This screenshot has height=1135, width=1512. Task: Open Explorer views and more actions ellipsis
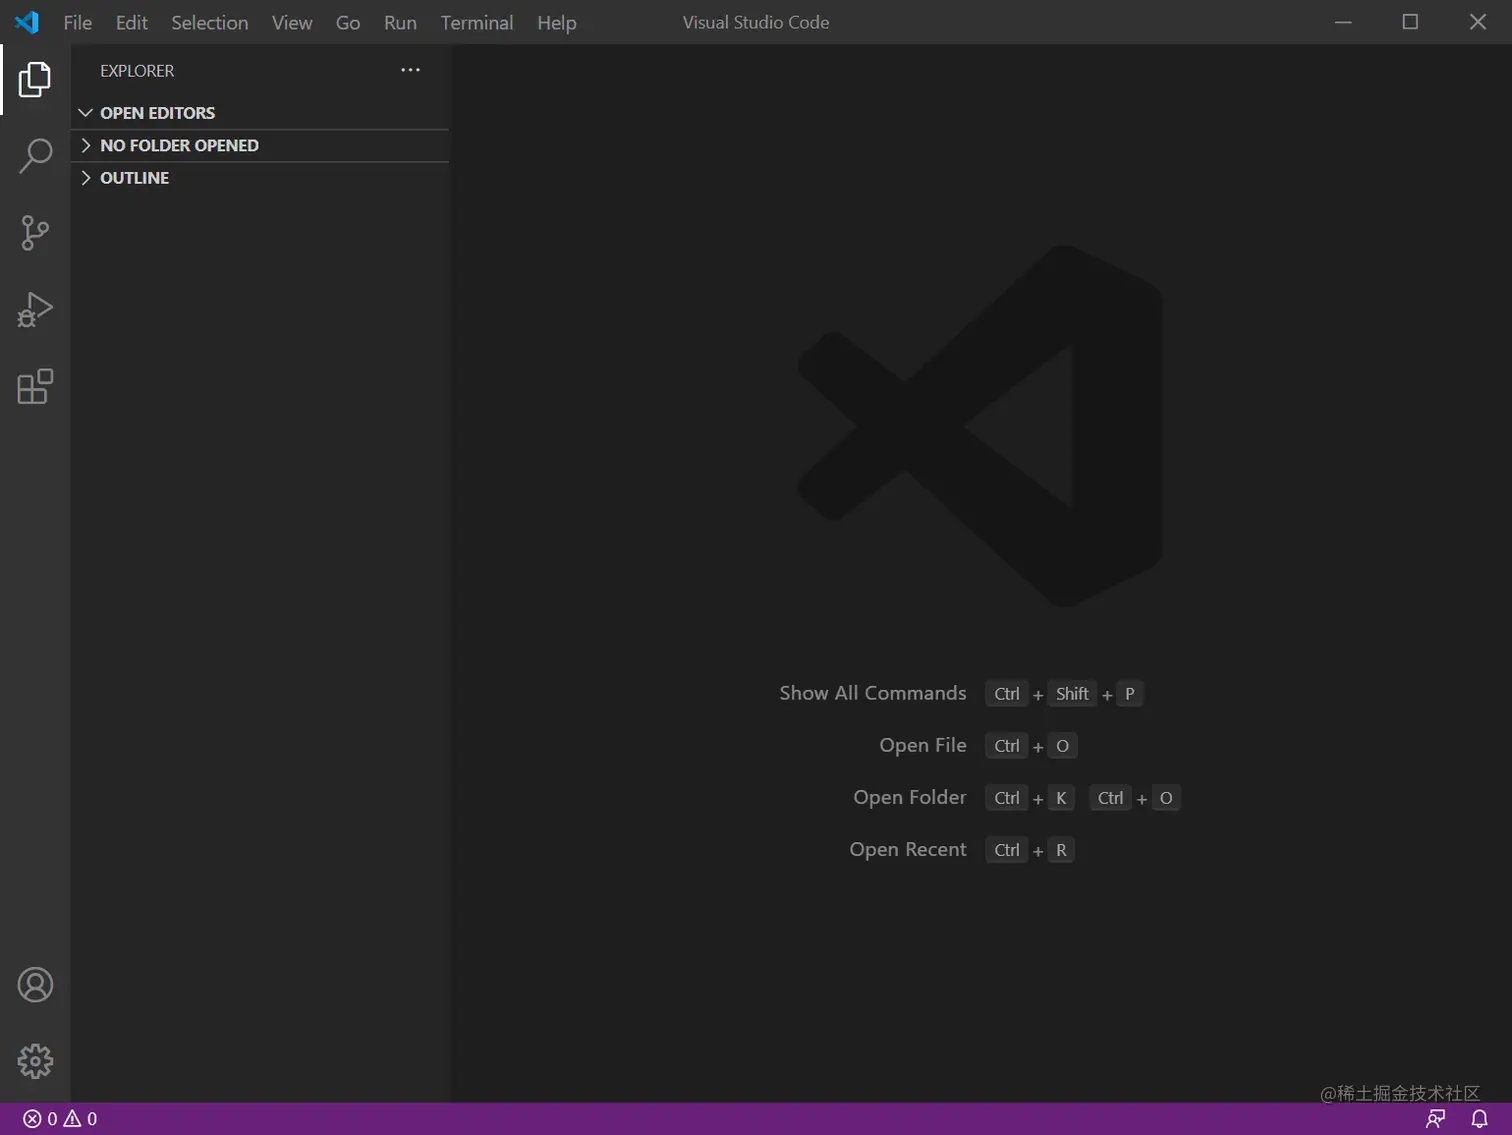410,70
